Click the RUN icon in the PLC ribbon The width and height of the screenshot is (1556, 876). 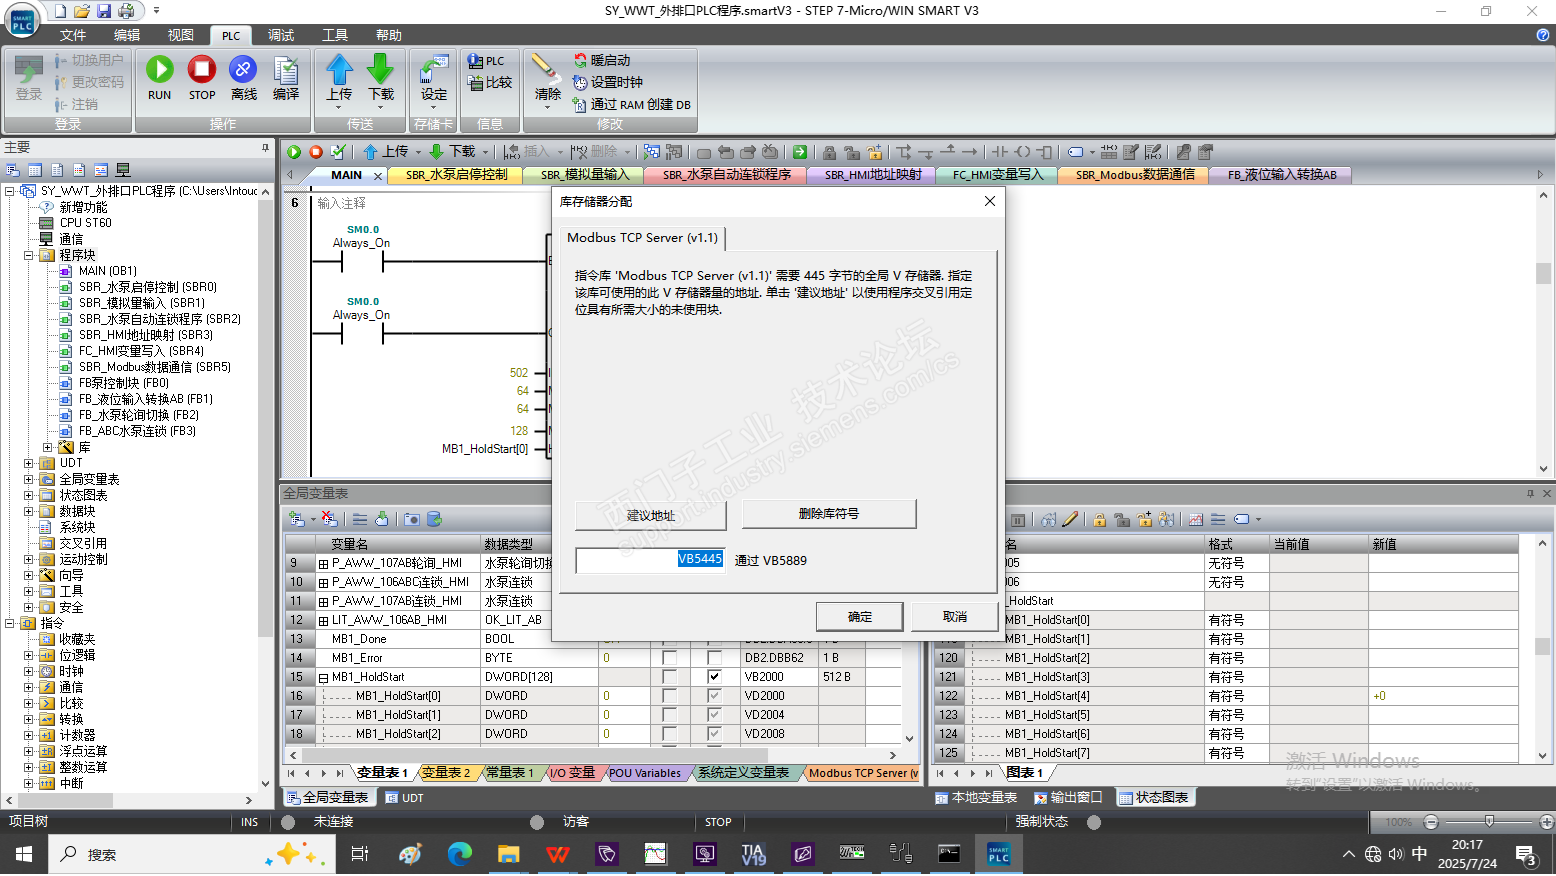tap(159, 70)
